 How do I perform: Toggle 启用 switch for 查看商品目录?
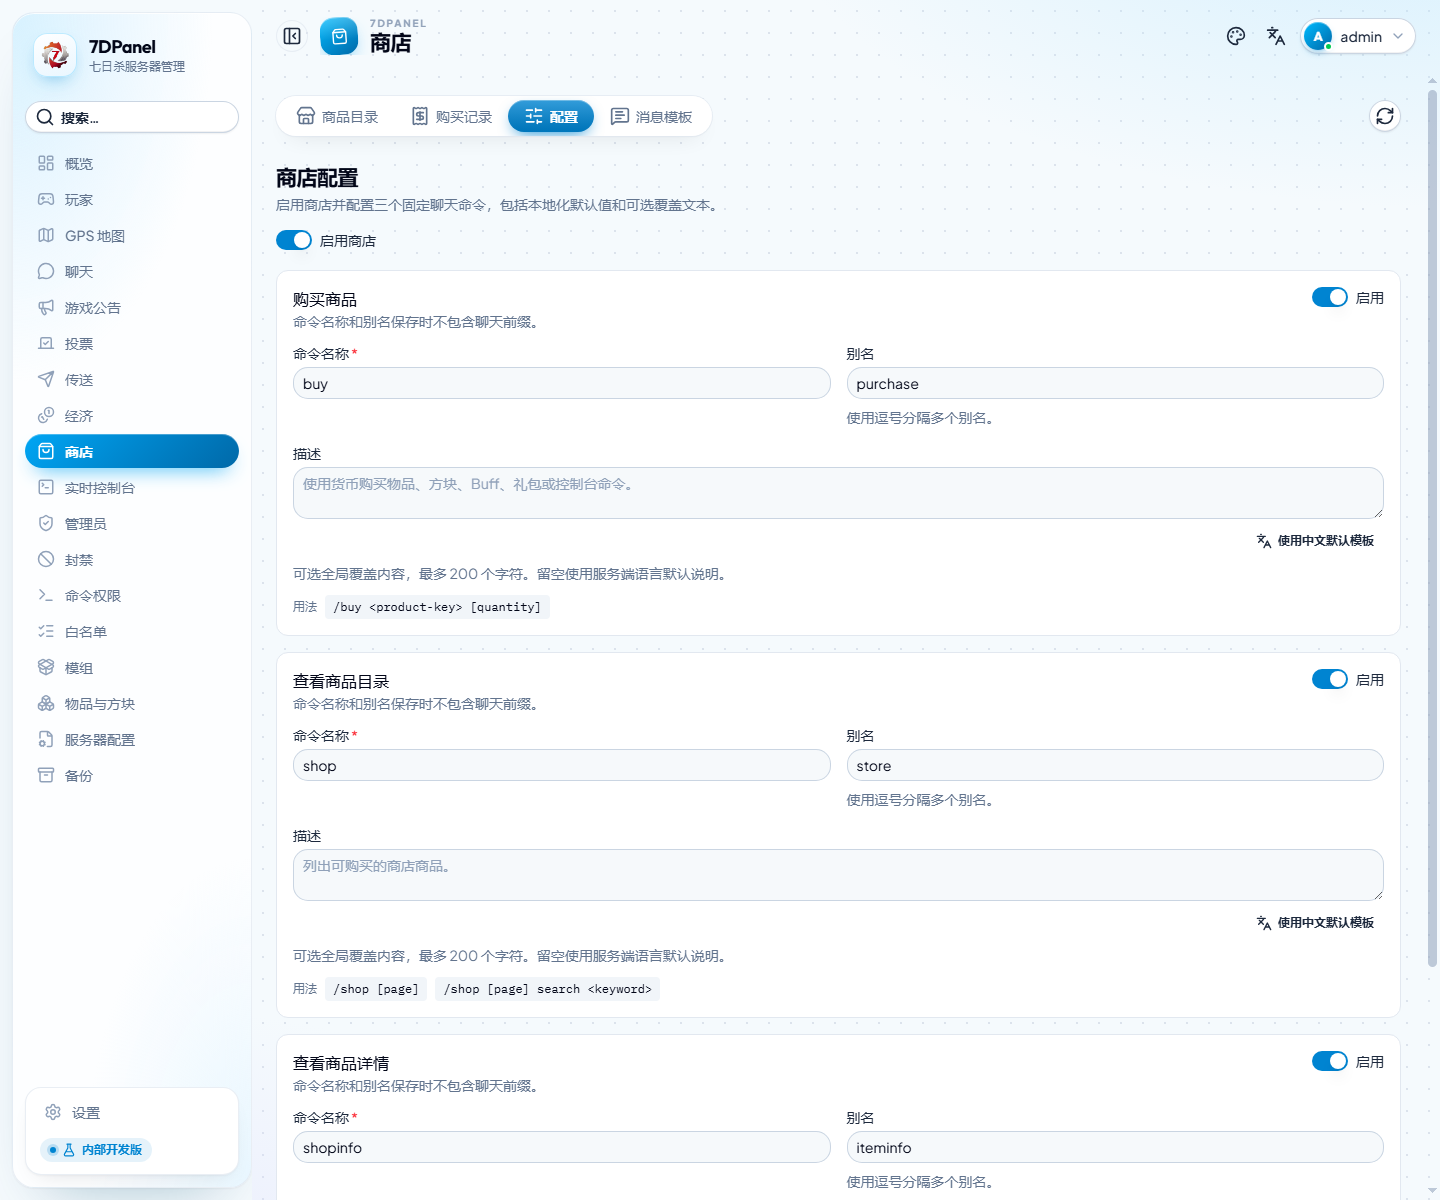1330,679
